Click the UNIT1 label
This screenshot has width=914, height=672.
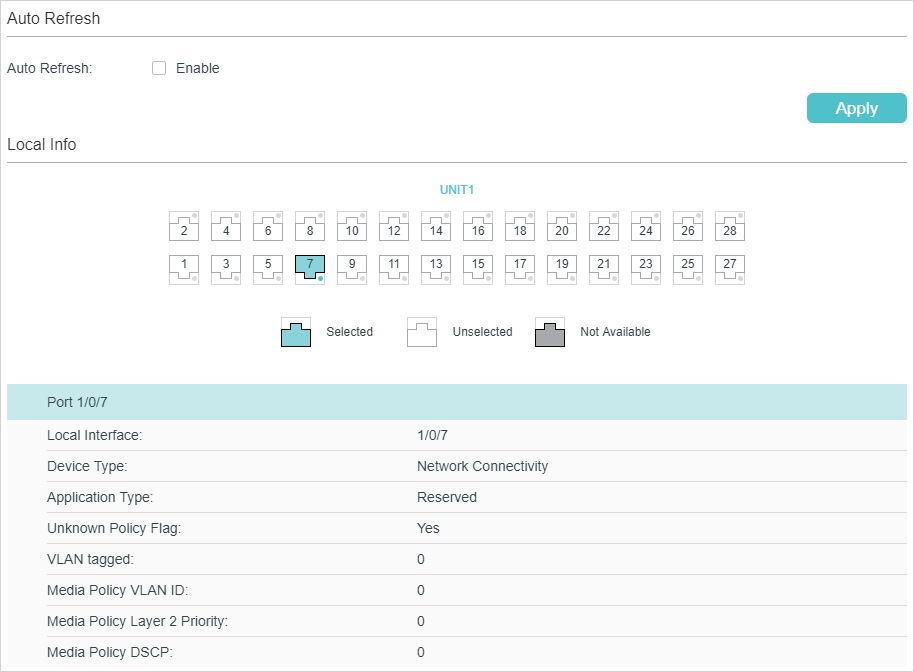click(457, 189)
